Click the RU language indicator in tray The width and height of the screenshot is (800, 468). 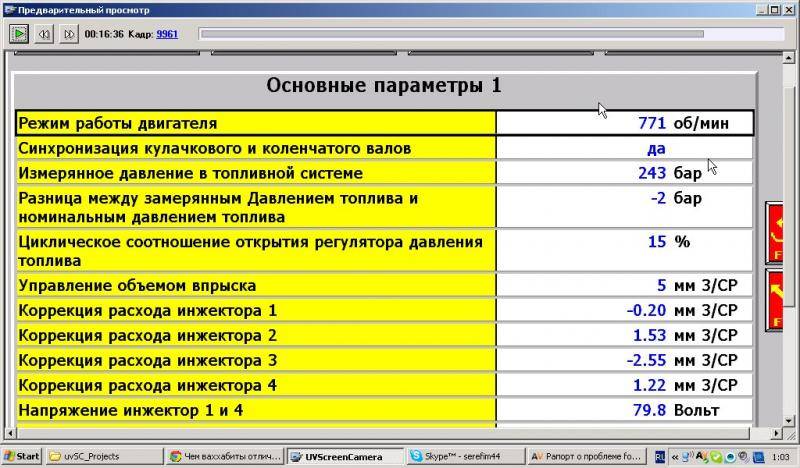click(659, 457)
